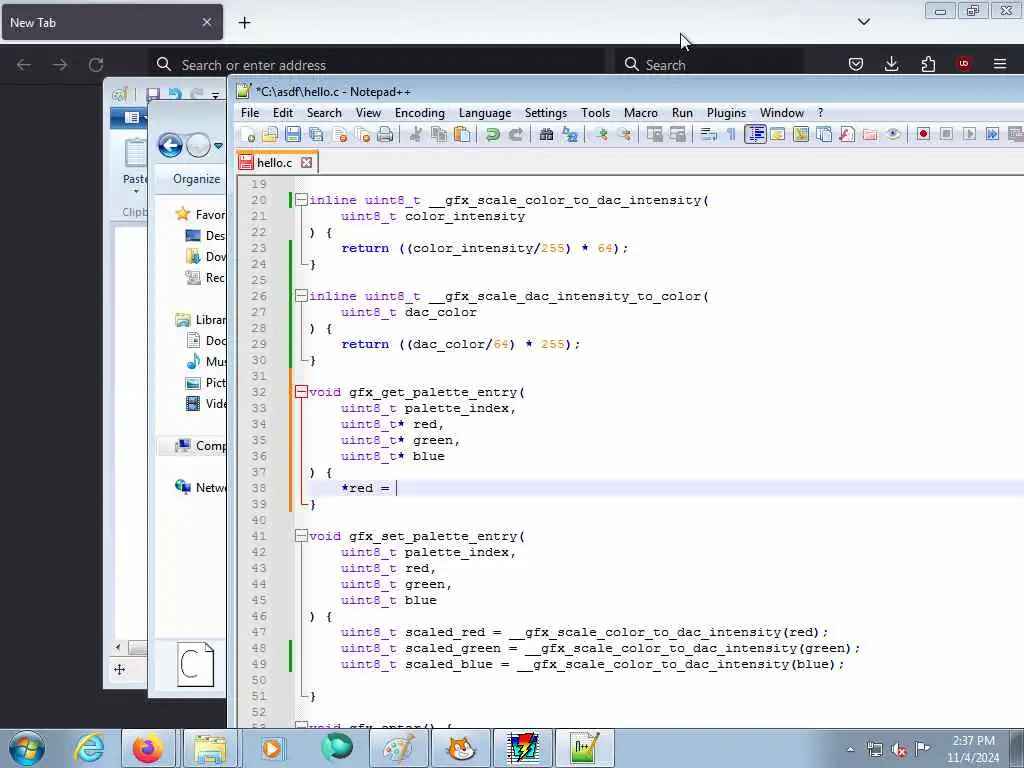Collapse the gfx_set_palette_entry function fold
The image size is (1024, 768).
point(301,536)
